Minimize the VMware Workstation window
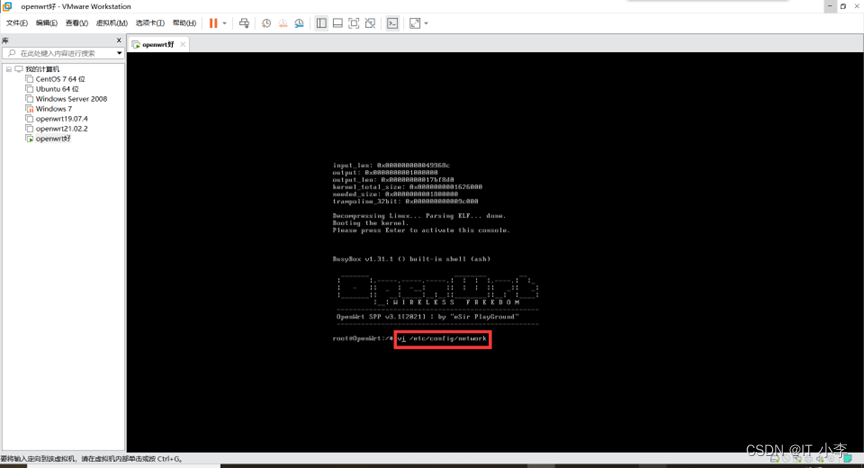 pos(830,6)
